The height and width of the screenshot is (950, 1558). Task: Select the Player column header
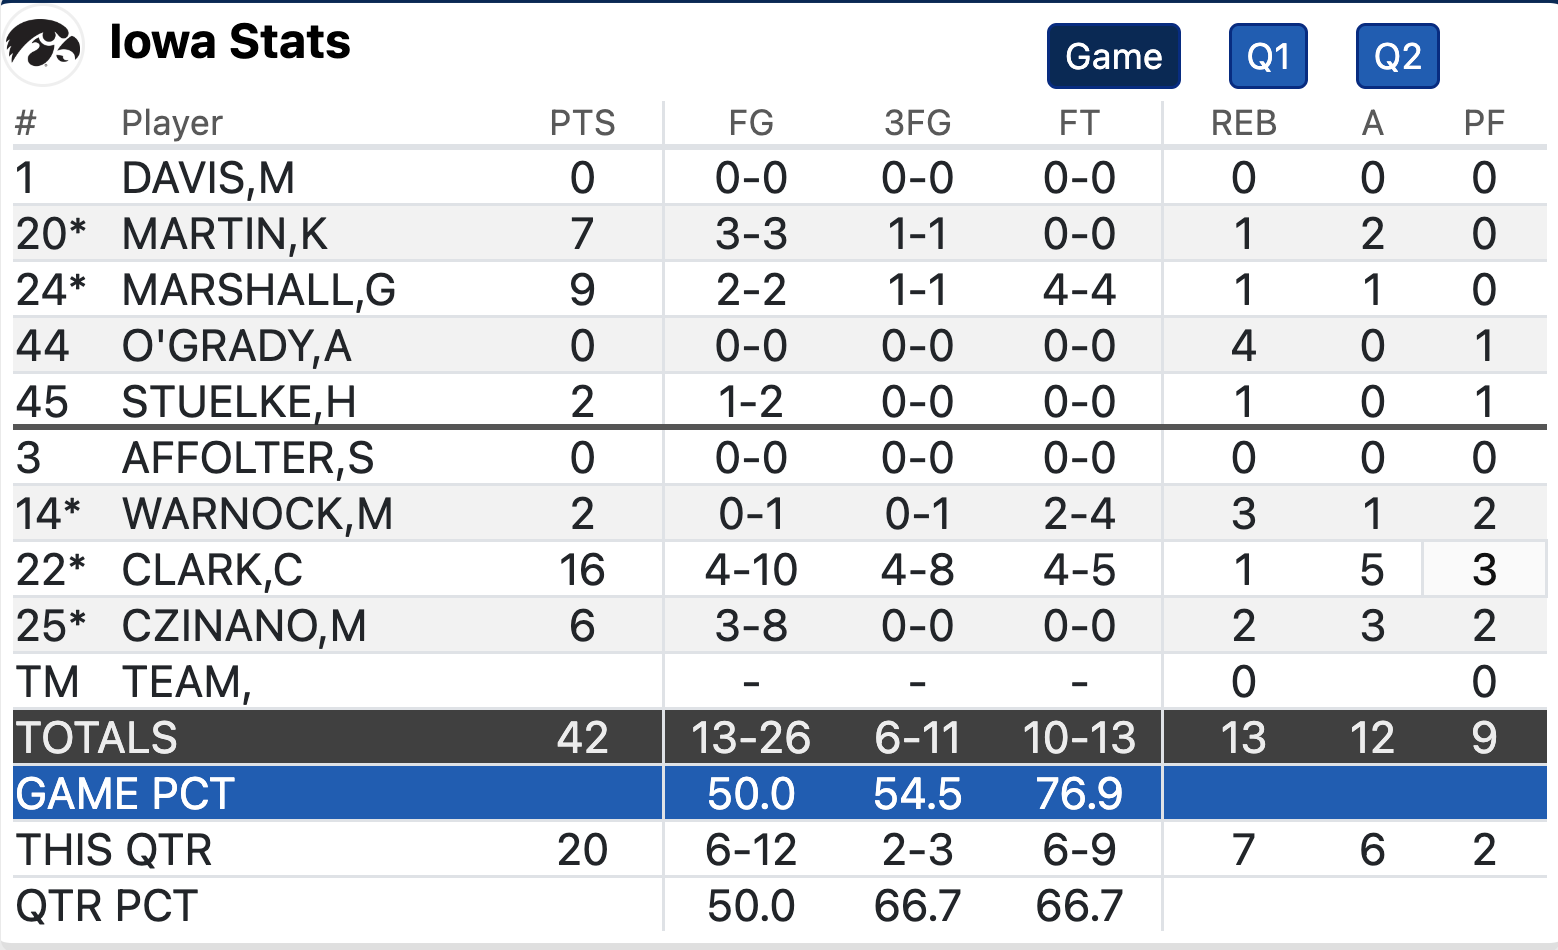pos(172,122)
